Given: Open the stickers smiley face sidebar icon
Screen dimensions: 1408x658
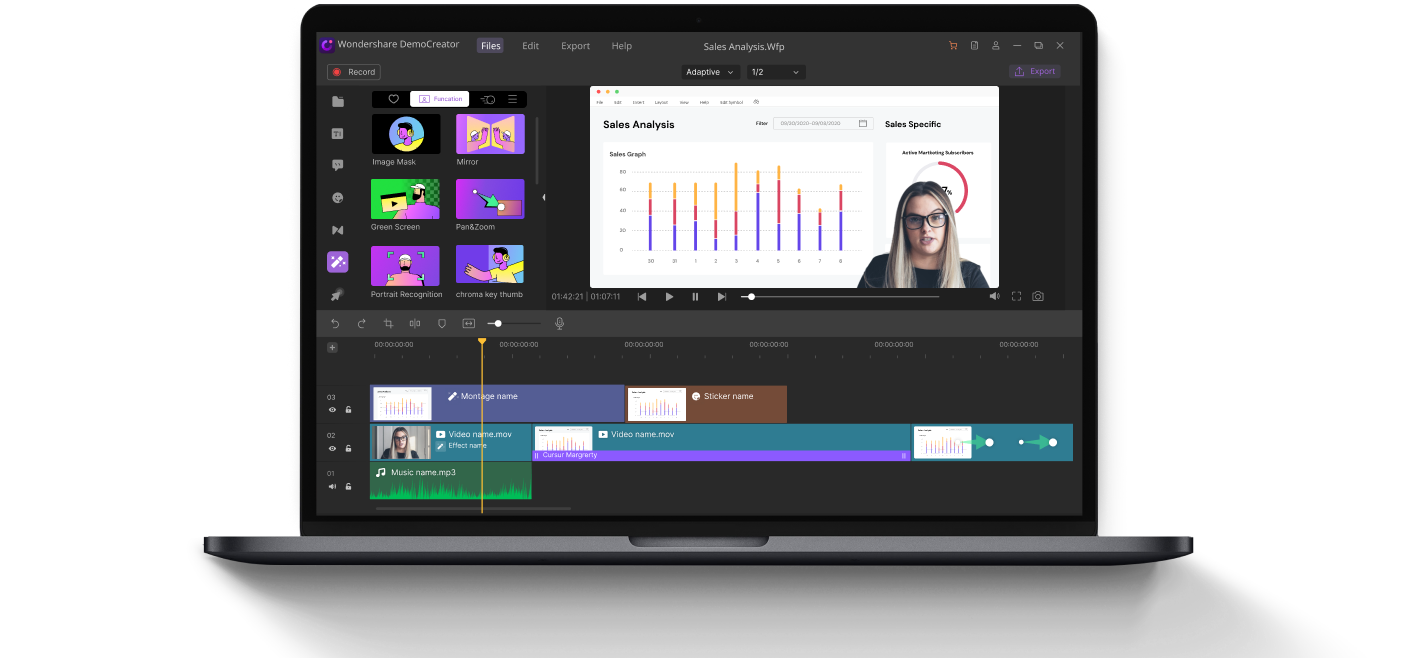Looking at the screenshot, I should click(x=338, y=198).
